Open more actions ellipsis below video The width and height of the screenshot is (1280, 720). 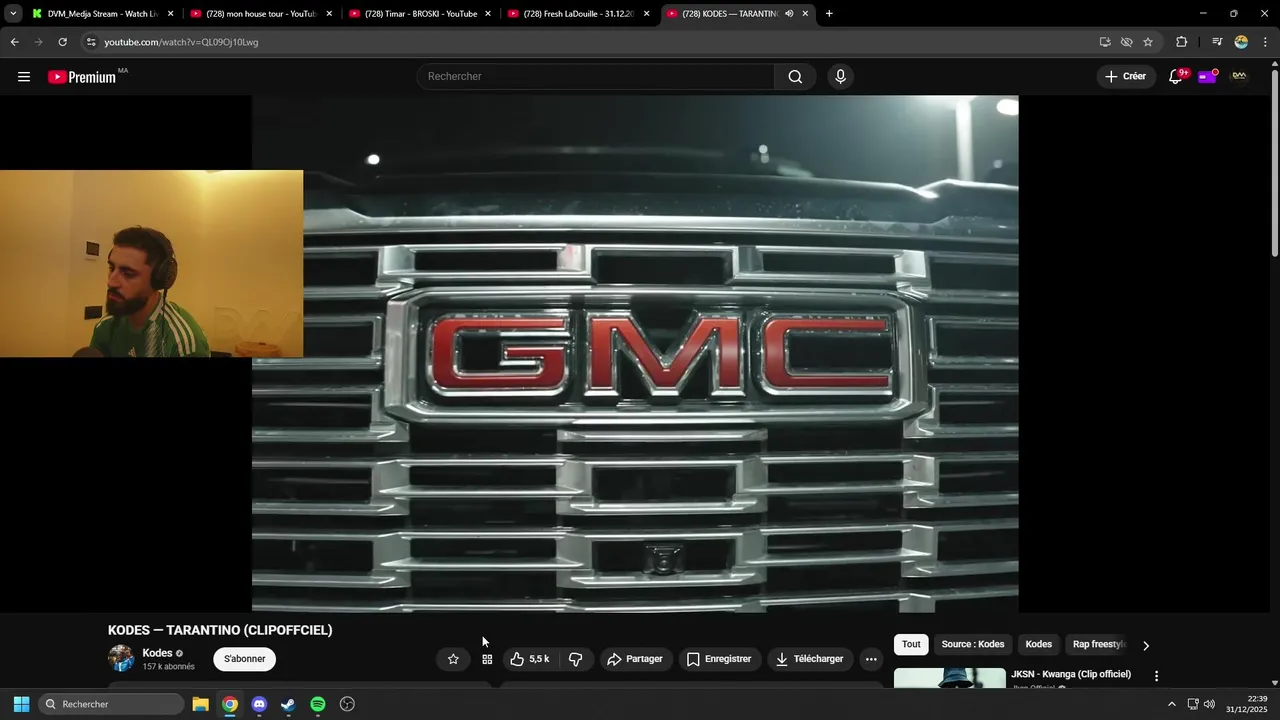coord(871,659)
